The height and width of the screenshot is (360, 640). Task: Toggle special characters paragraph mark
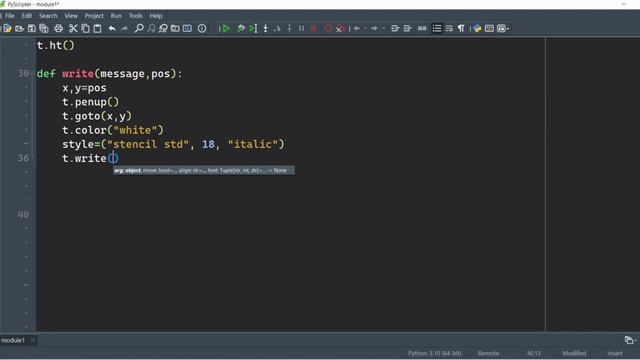(x=461, y=29)
